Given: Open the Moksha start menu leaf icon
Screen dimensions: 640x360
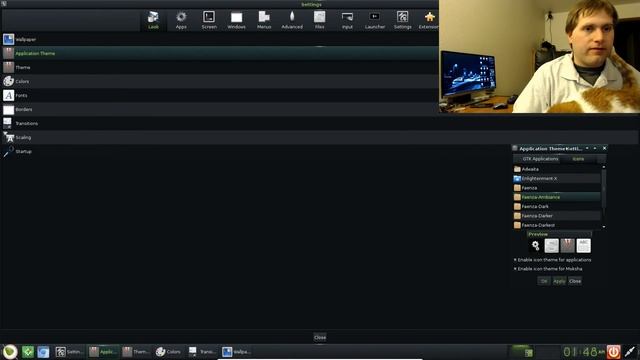Looking at the screenshot, I should [x=10, y=351].
